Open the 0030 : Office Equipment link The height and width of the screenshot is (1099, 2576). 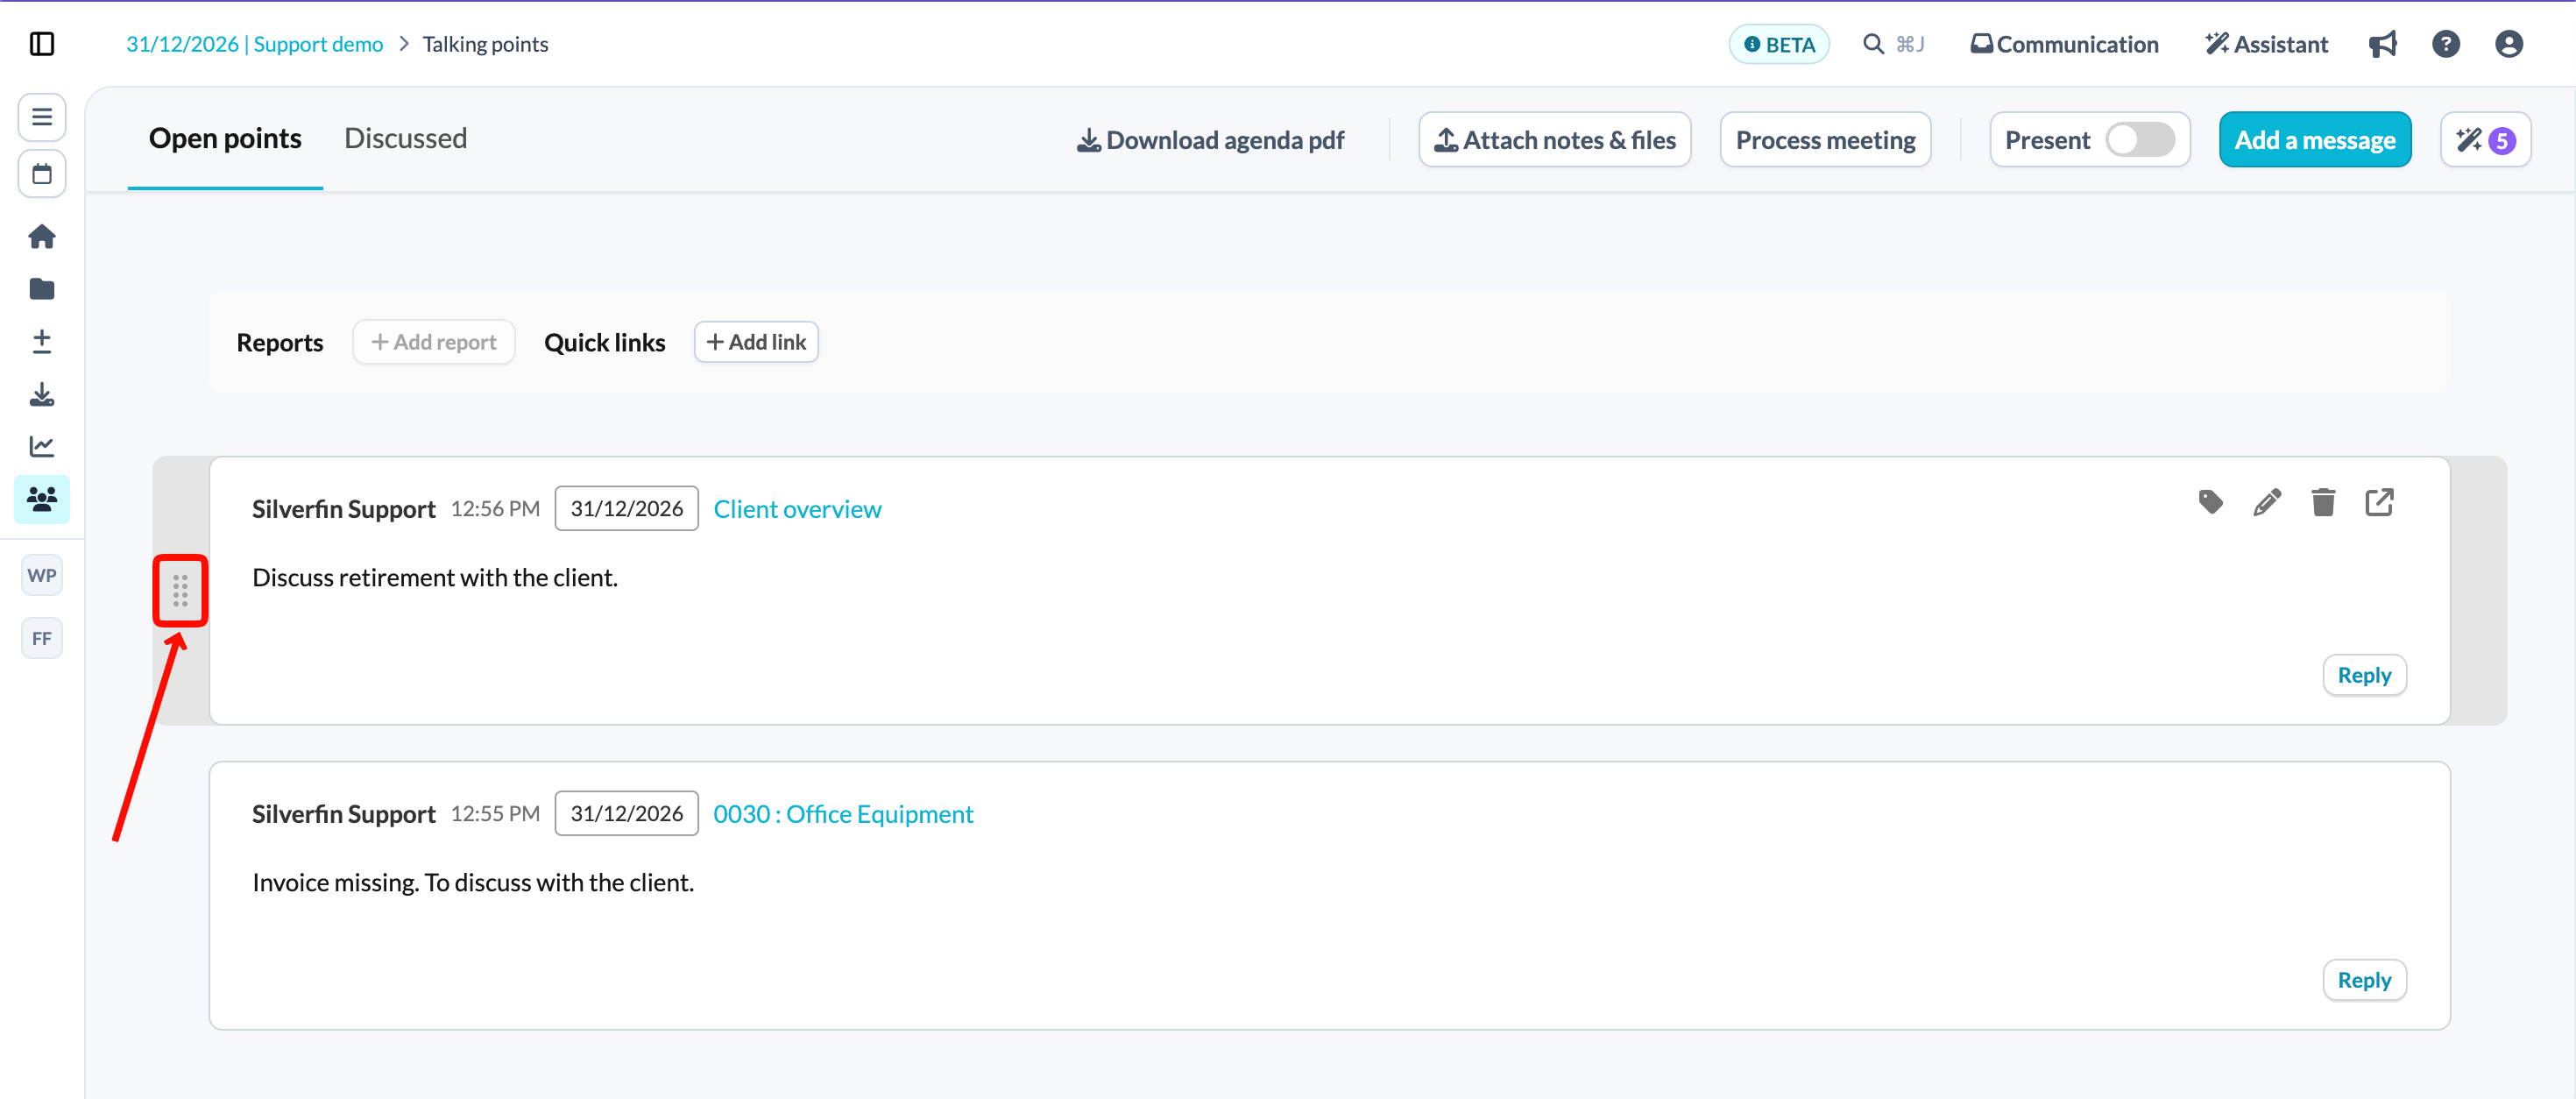click(843, 814)
